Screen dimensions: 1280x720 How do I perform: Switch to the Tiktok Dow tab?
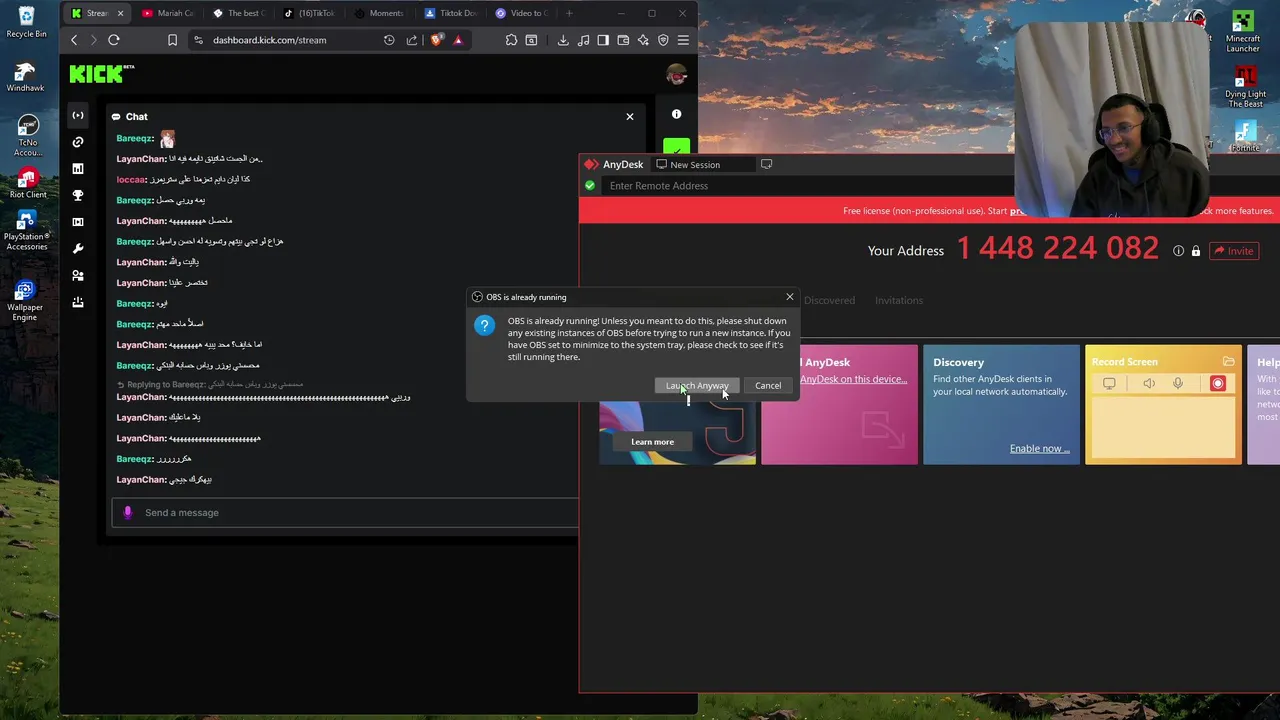[x=451, y=13]
